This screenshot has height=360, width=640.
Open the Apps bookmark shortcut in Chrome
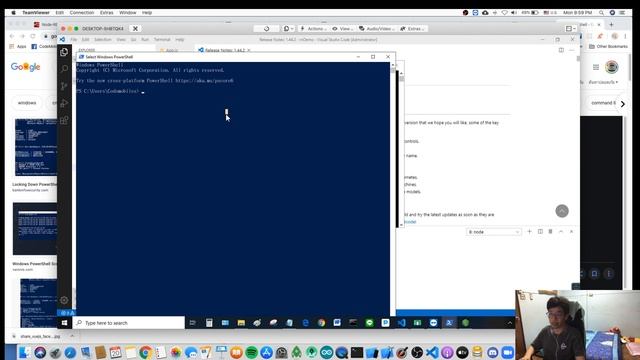tap(18, 47)
